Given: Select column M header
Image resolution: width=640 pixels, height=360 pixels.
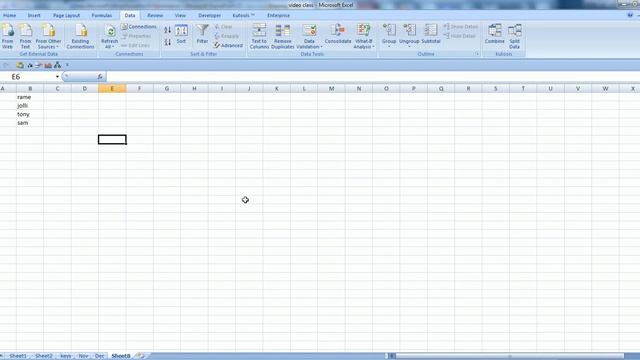Looking at the screenshot, I should pyautogui.click(x=331, y=89).
